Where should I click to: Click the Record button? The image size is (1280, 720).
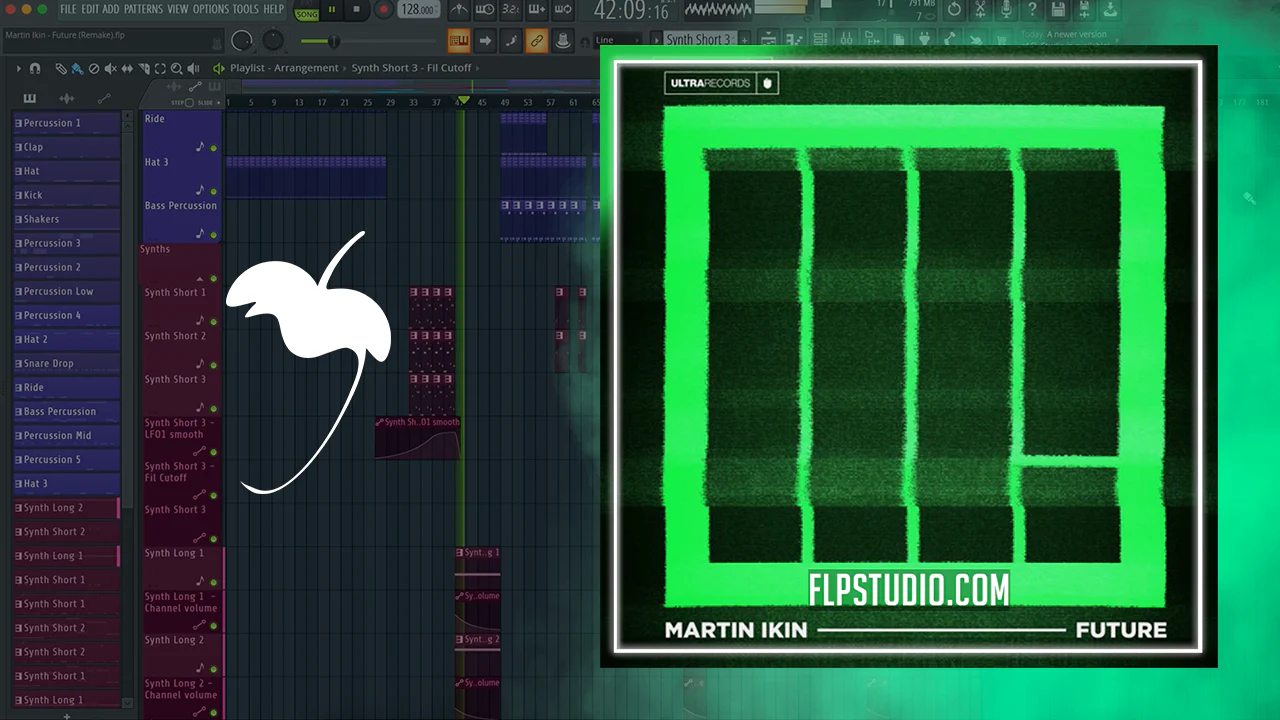(383, 10)
